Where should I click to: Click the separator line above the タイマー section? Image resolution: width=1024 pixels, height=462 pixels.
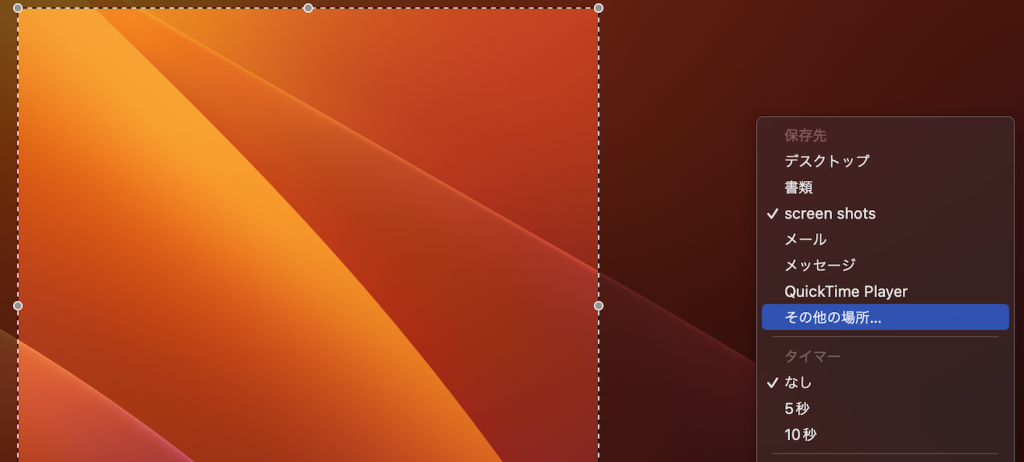885,337
